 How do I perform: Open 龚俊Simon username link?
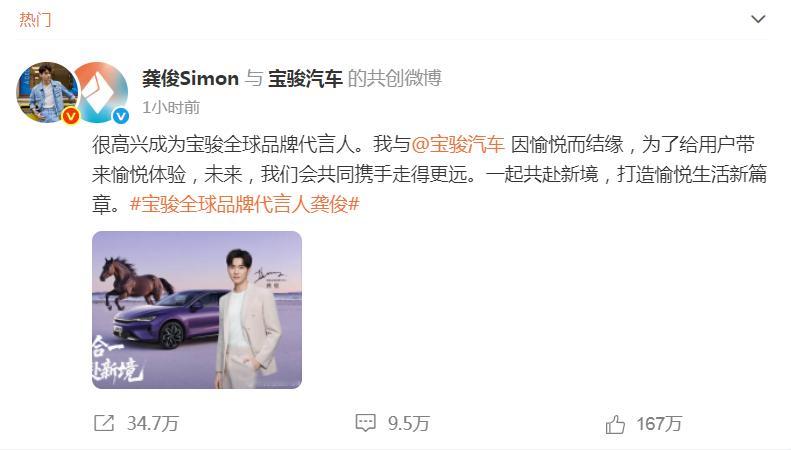190,79
